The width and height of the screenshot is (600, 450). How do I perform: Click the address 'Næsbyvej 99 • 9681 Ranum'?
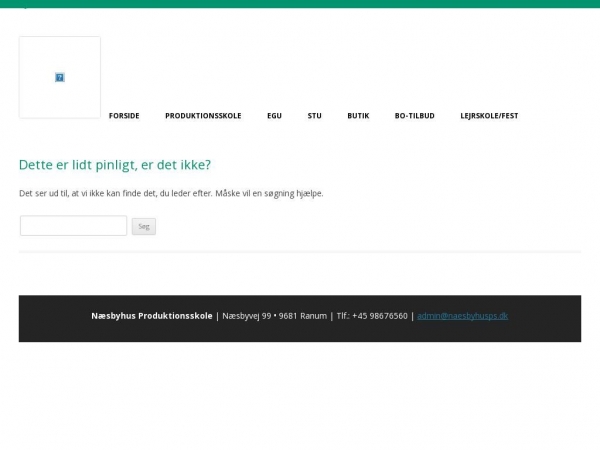(275, 316)
